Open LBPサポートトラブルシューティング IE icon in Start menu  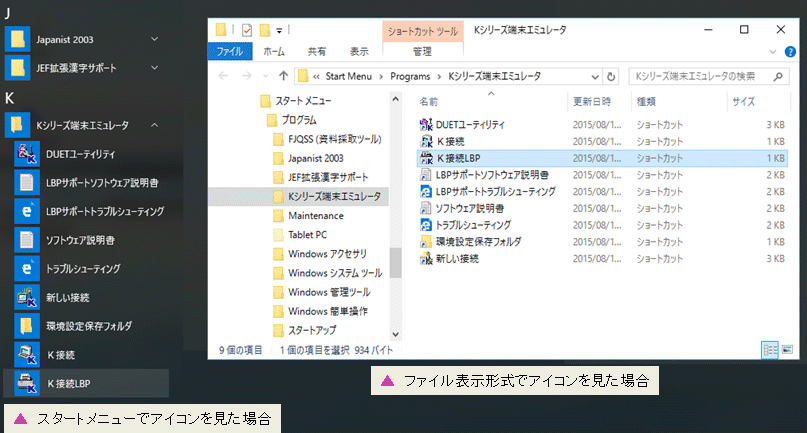27,211
